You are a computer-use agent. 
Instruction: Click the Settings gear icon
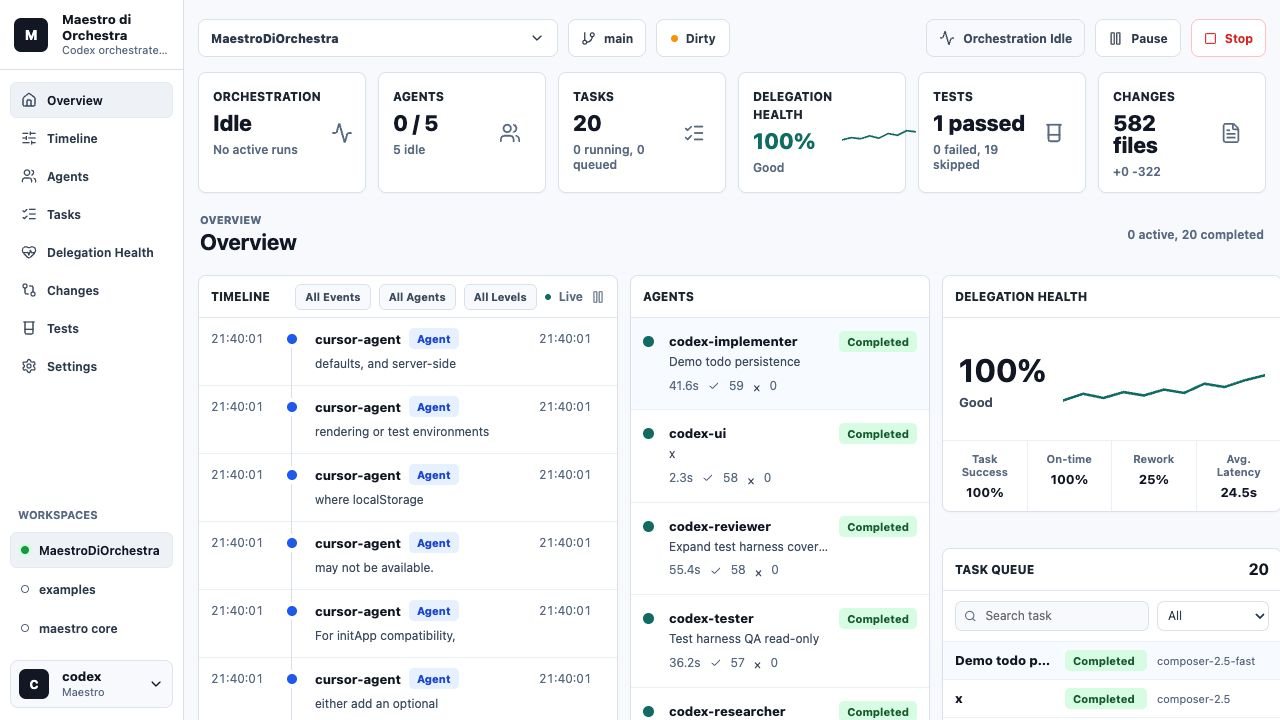tap(29, 366)
